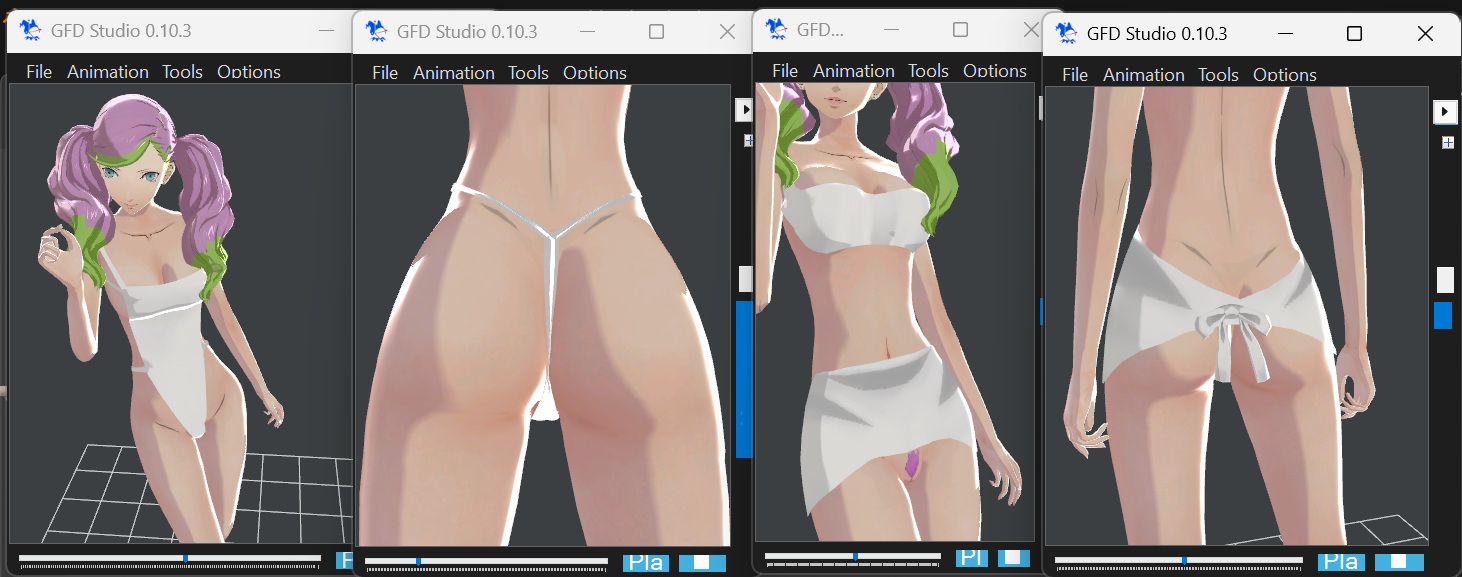Maximize the third GFD Studio window
The image size is (1462, 577).
tap(960, 30)
